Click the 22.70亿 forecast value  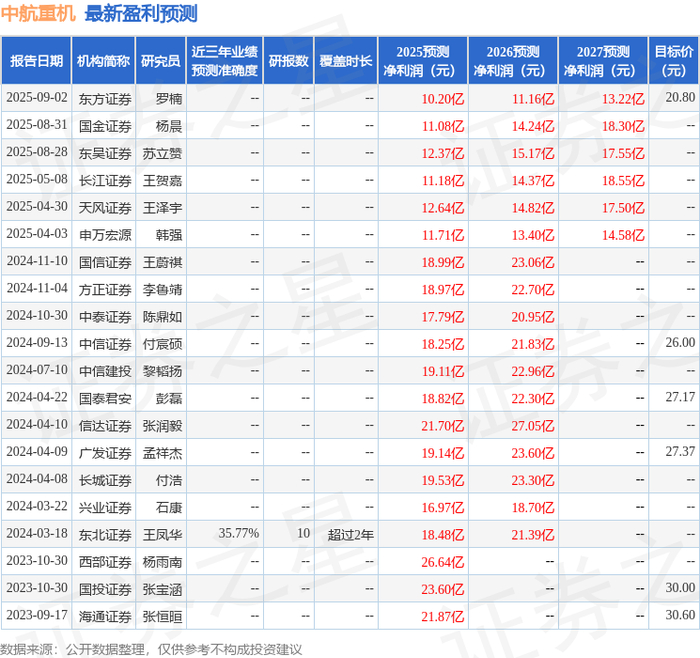[x=533, y=289]
